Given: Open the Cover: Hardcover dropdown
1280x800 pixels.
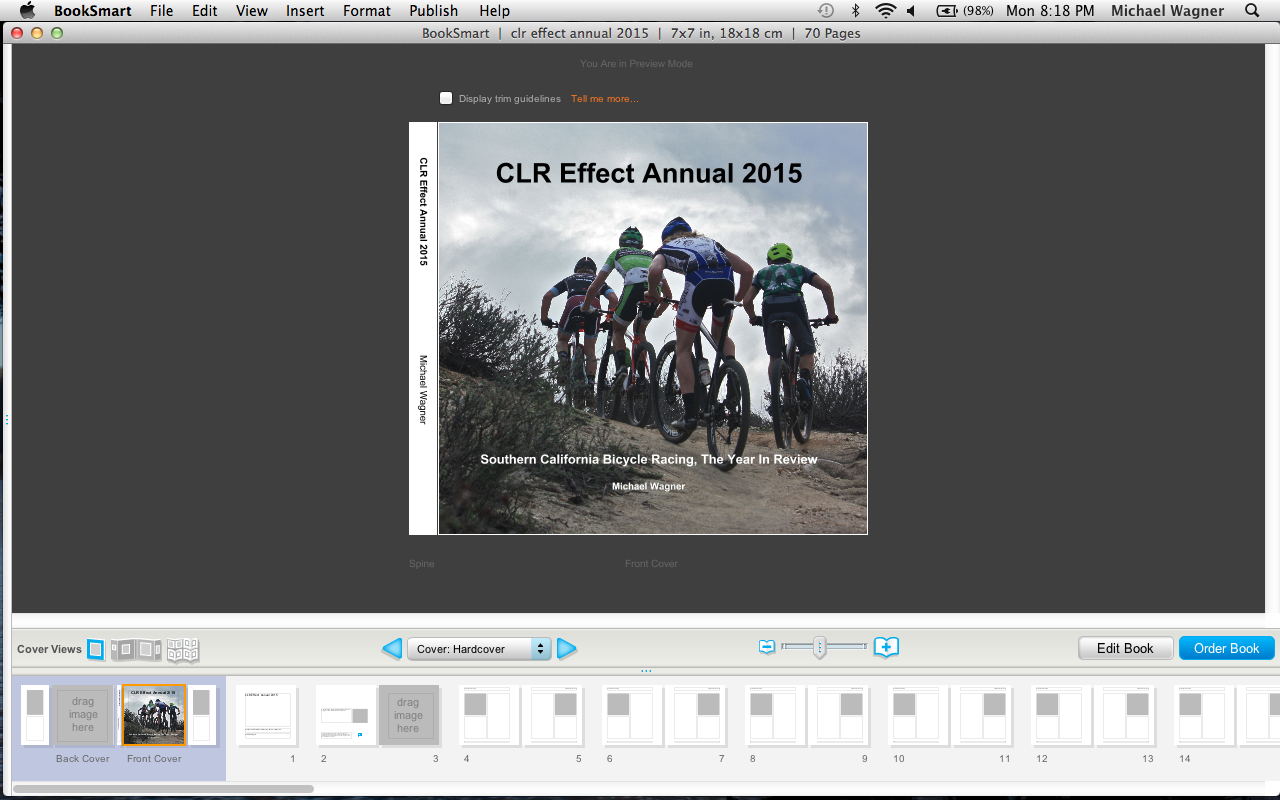Looking at the screenshot, I should (x=479, y=649).
